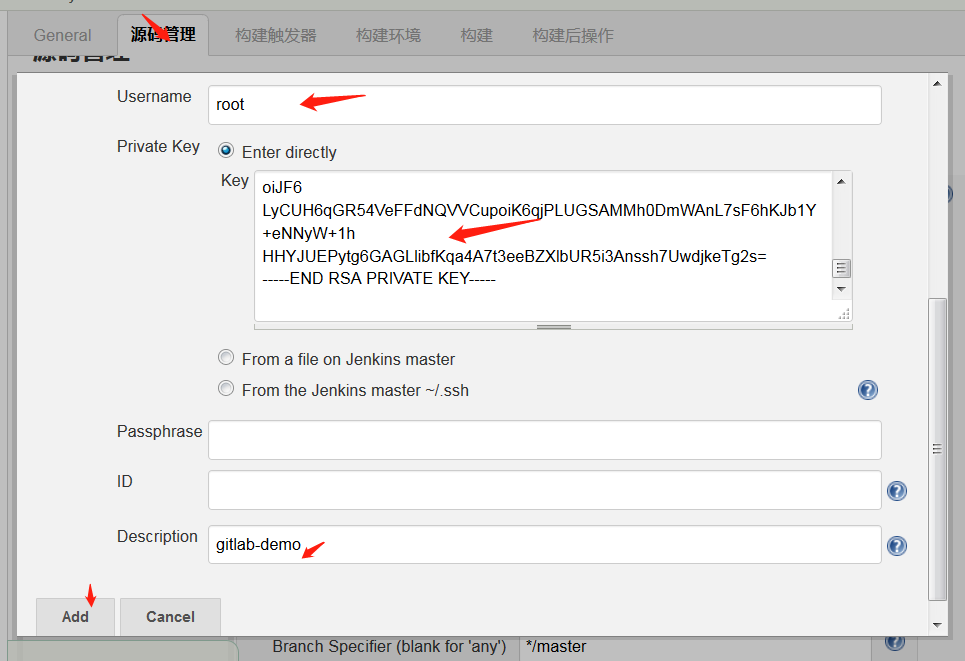Switch to the General tab
Viewport: 965px width, 661px height.
(62, 35)
